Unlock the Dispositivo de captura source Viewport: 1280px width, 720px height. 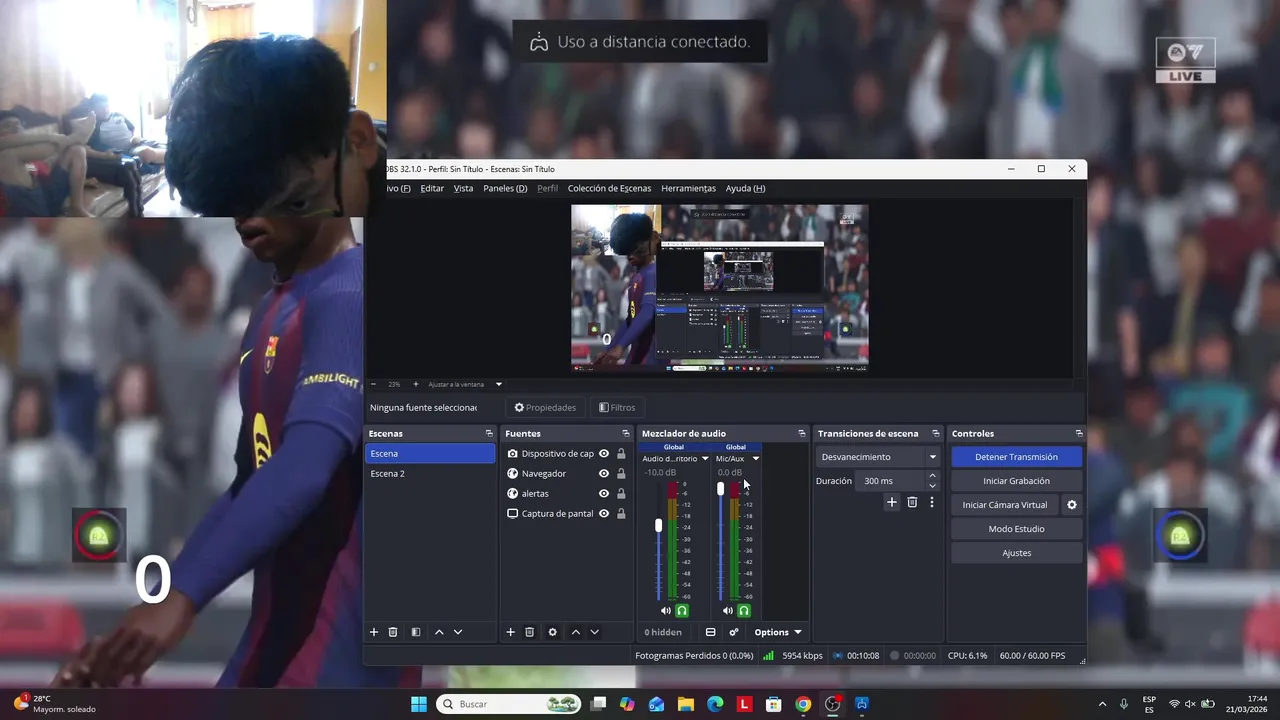(x=621, y=453)
